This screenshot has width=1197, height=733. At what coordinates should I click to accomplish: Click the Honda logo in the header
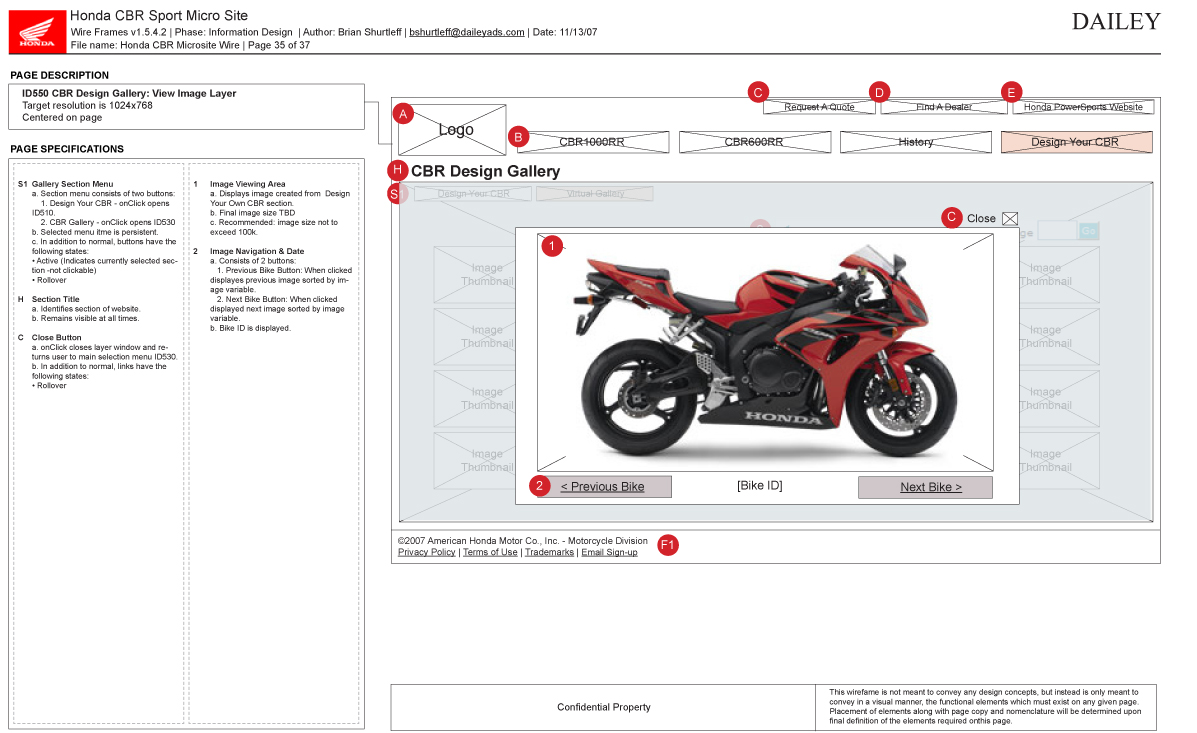coord(37,31)
